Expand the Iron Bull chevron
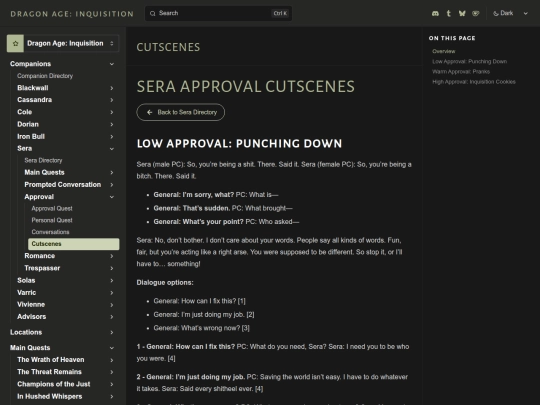Viewport: 540px width, 405px height. click(x=112, y=137)
